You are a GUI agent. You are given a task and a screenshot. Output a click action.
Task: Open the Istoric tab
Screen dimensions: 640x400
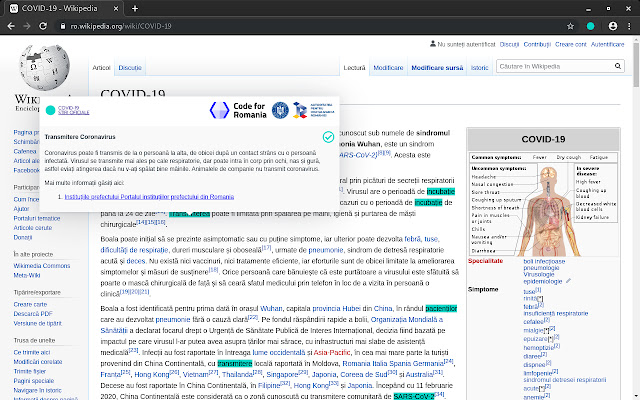pyautogui.click(x=480, y=67)
